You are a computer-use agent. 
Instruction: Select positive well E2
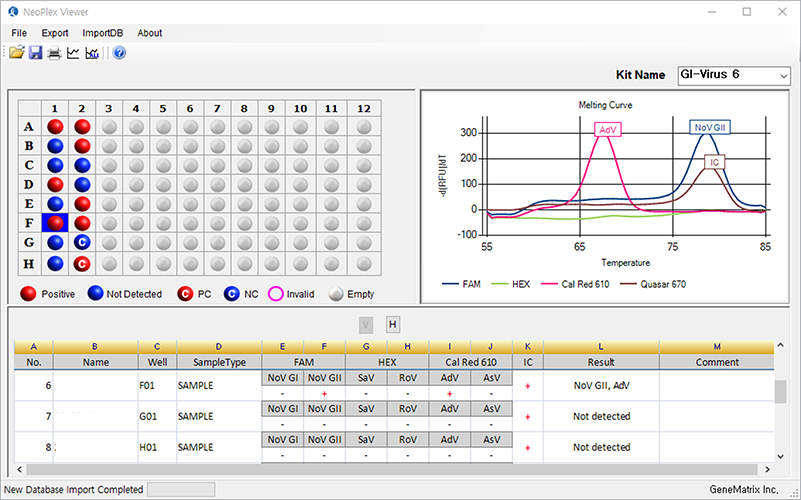pyautogui.click(x=82, y=204)
